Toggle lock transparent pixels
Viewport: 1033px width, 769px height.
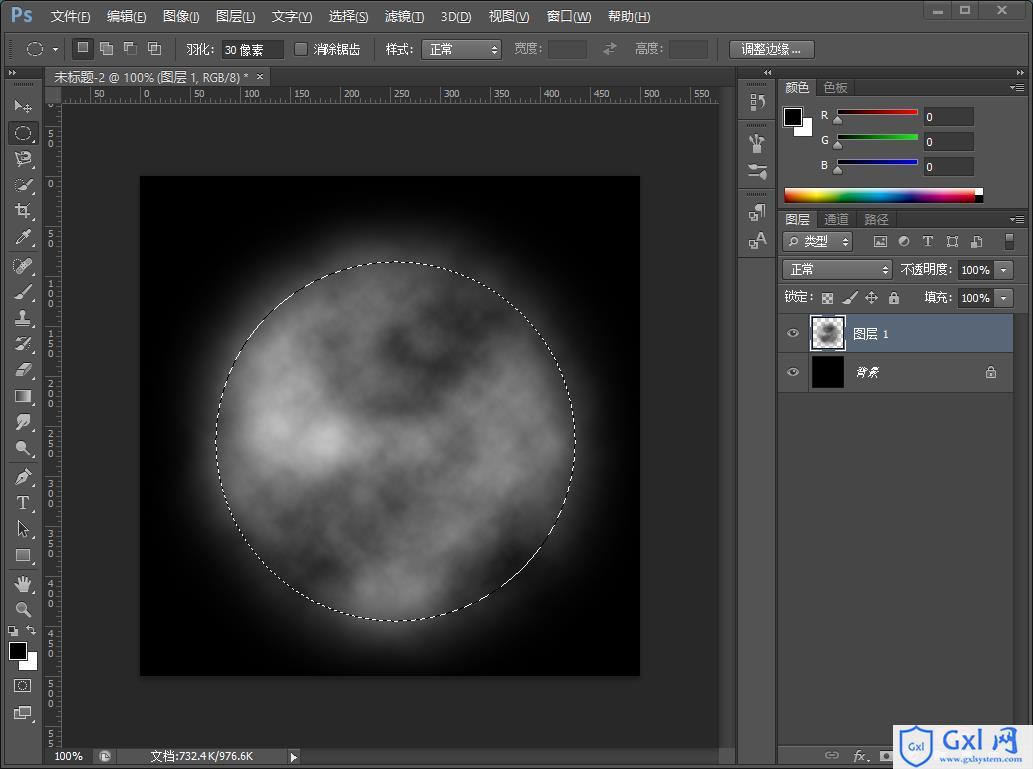tap(827, 298)
